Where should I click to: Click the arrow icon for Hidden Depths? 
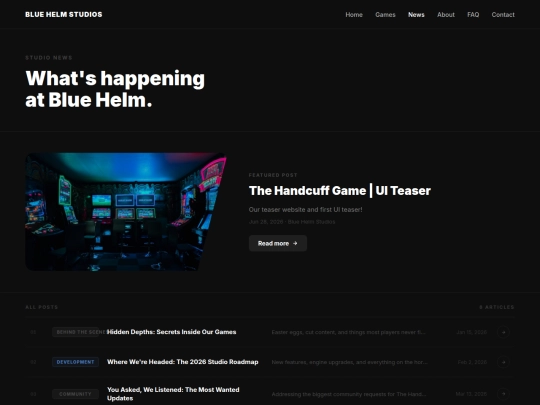503,332
